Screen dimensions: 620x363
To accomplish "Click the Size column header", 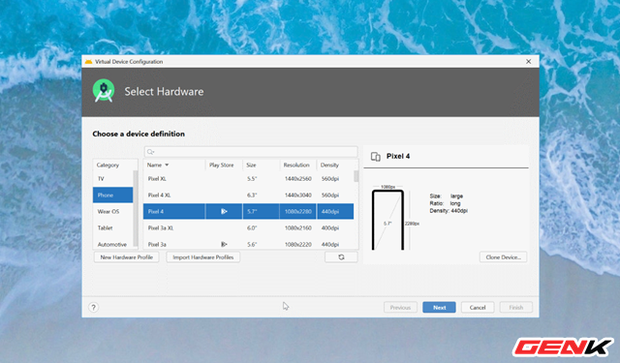I will click(x=251, y=165).
